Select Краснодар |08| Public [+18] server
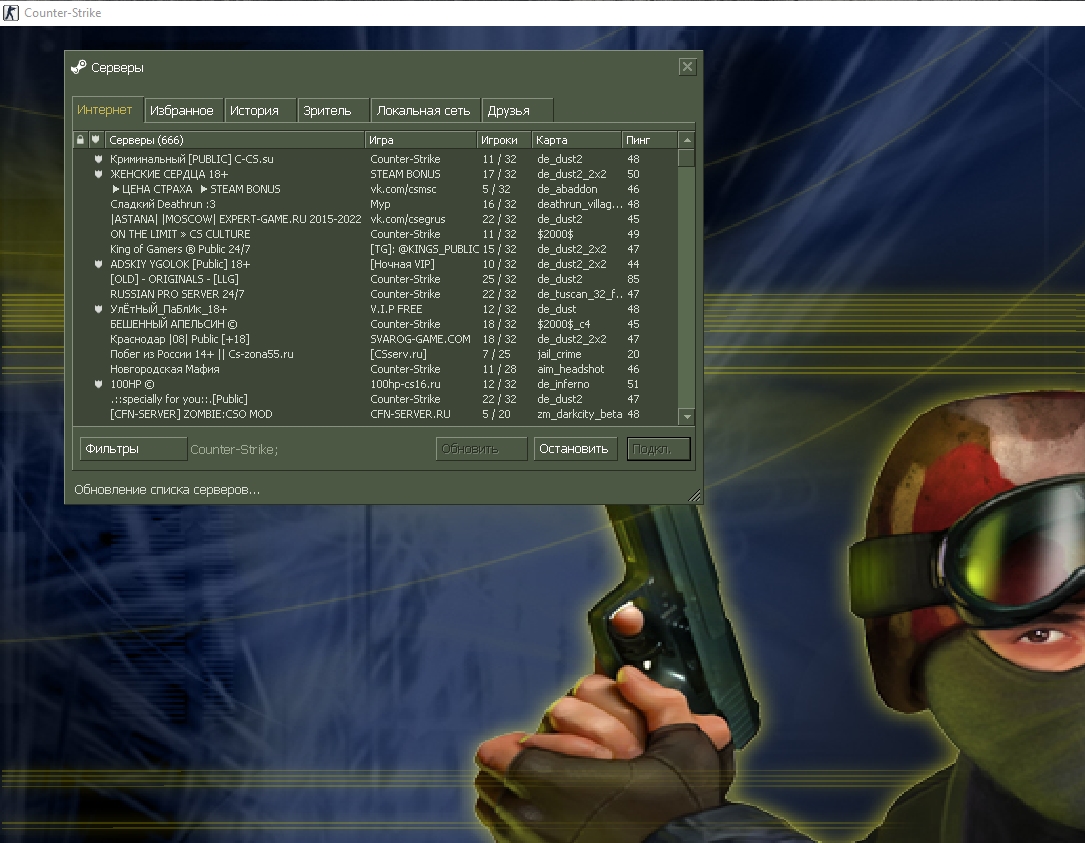Screen dimensions: 1085x843 pyautogui.click(x=375, y=339)
